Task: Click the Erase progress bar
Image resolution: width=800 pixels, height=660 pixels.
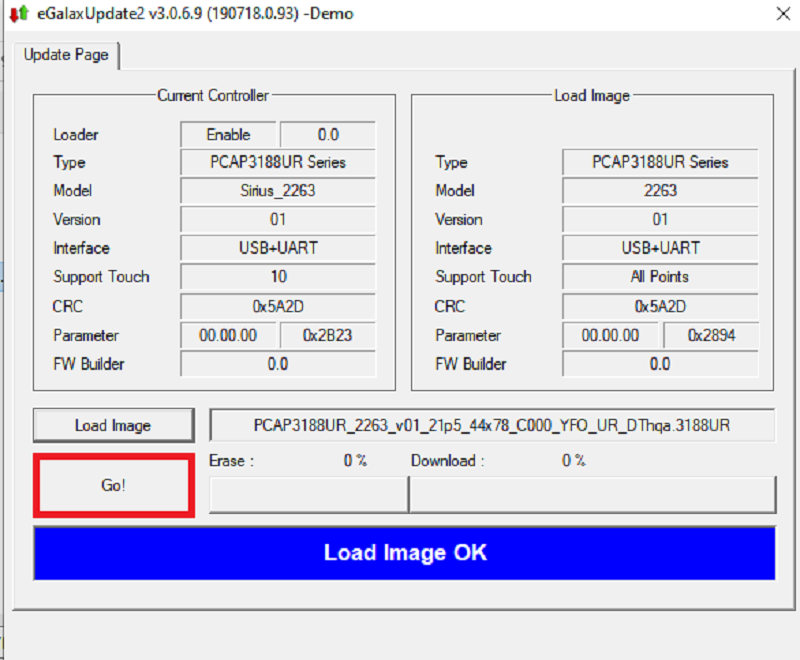Action: [x=308, y=494]
